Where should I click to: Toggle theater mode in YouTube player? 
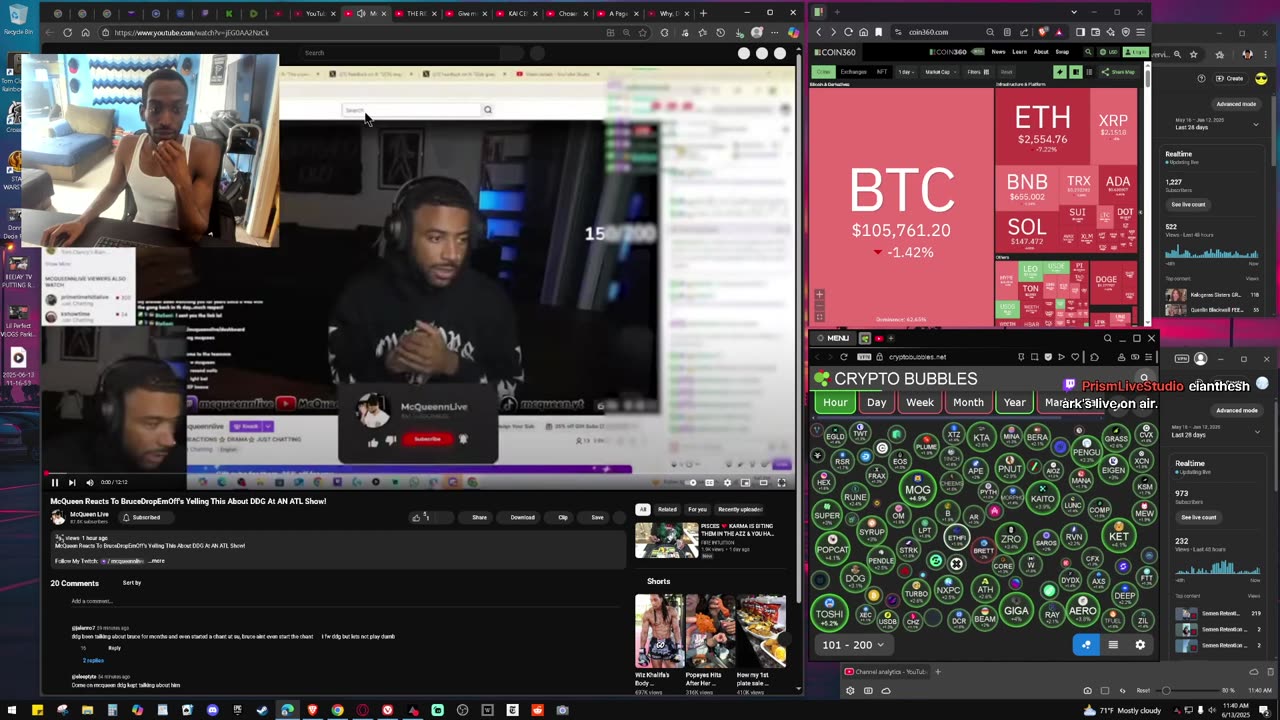(763, 482)
